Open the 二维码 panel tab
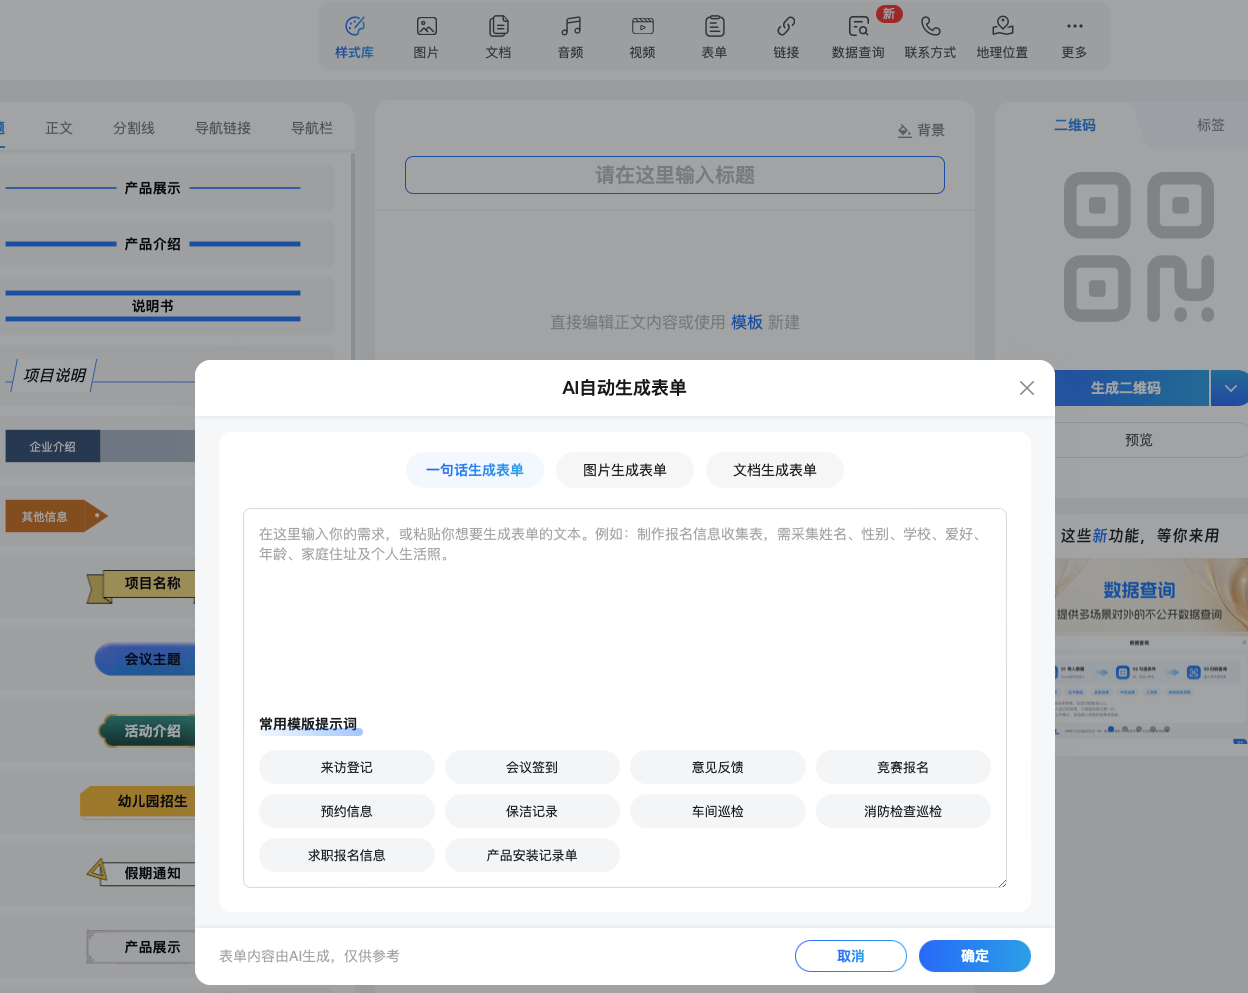Screen dimensions: 1248x993 [x=1075, y=125]
